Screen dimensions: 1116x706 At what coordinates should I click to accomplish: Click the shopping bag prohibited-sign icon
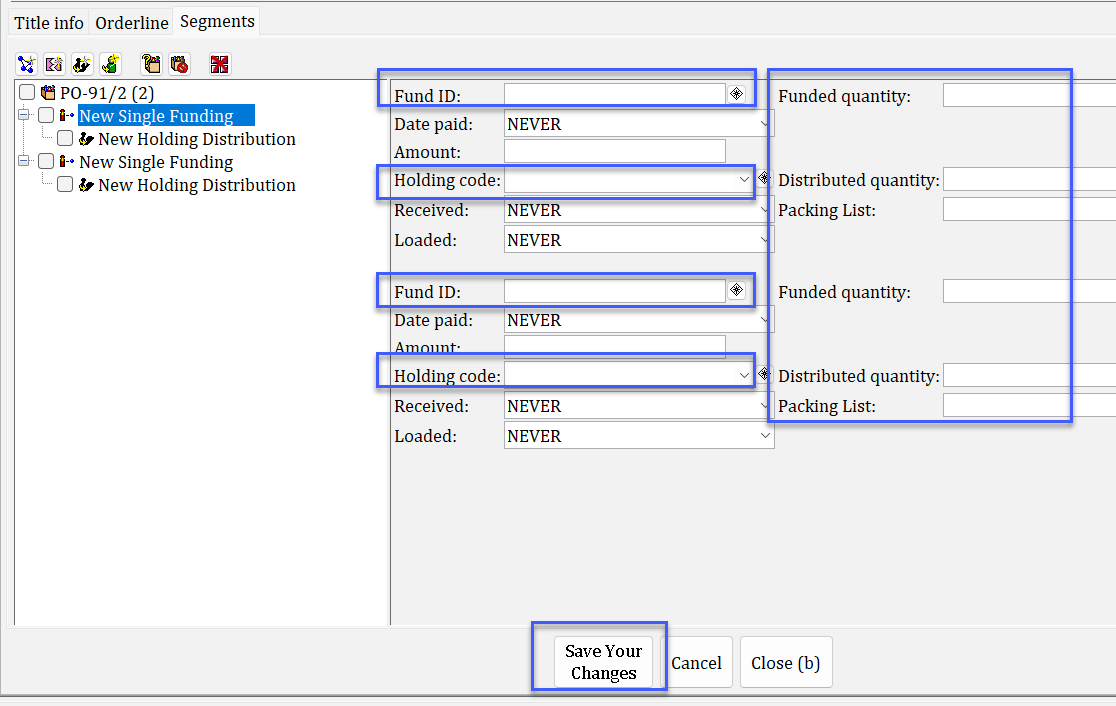click(x=179, y=64)
